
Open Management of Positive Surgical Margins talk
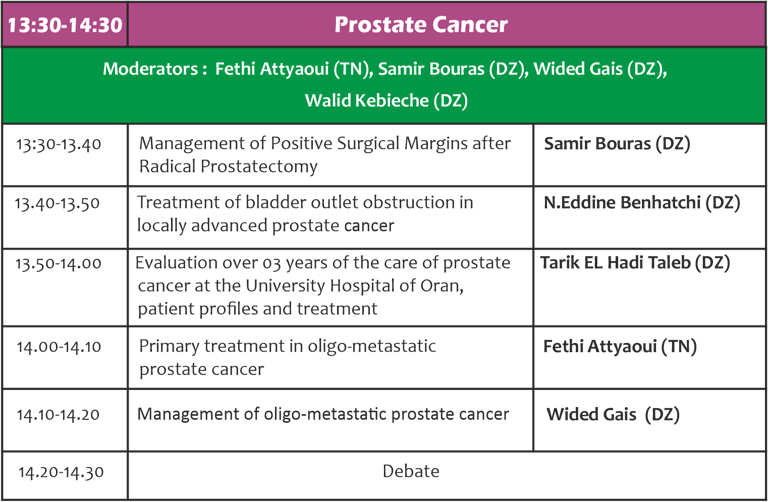point(325,155)
